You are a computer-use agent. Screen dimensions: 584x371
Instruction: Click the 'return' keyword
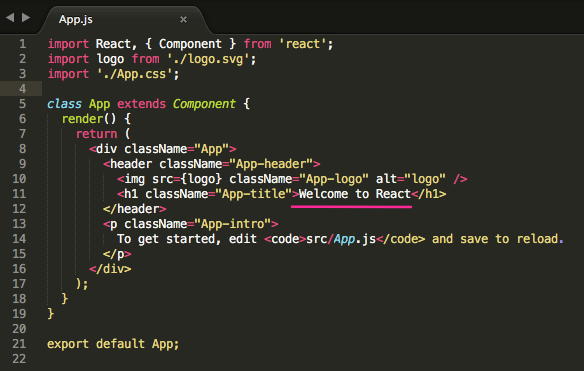[x=96, y=134]
